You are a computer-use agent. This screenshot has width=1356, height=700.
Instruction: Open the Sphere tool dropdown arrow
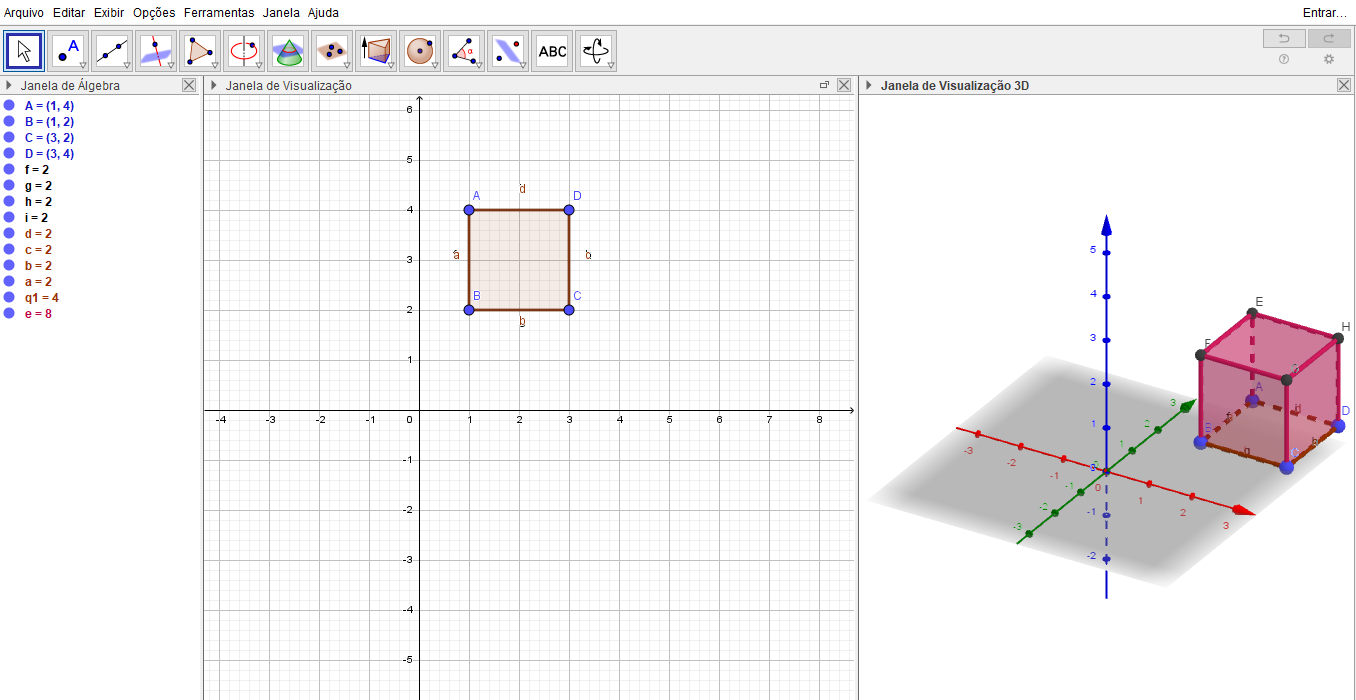[435, 65]
